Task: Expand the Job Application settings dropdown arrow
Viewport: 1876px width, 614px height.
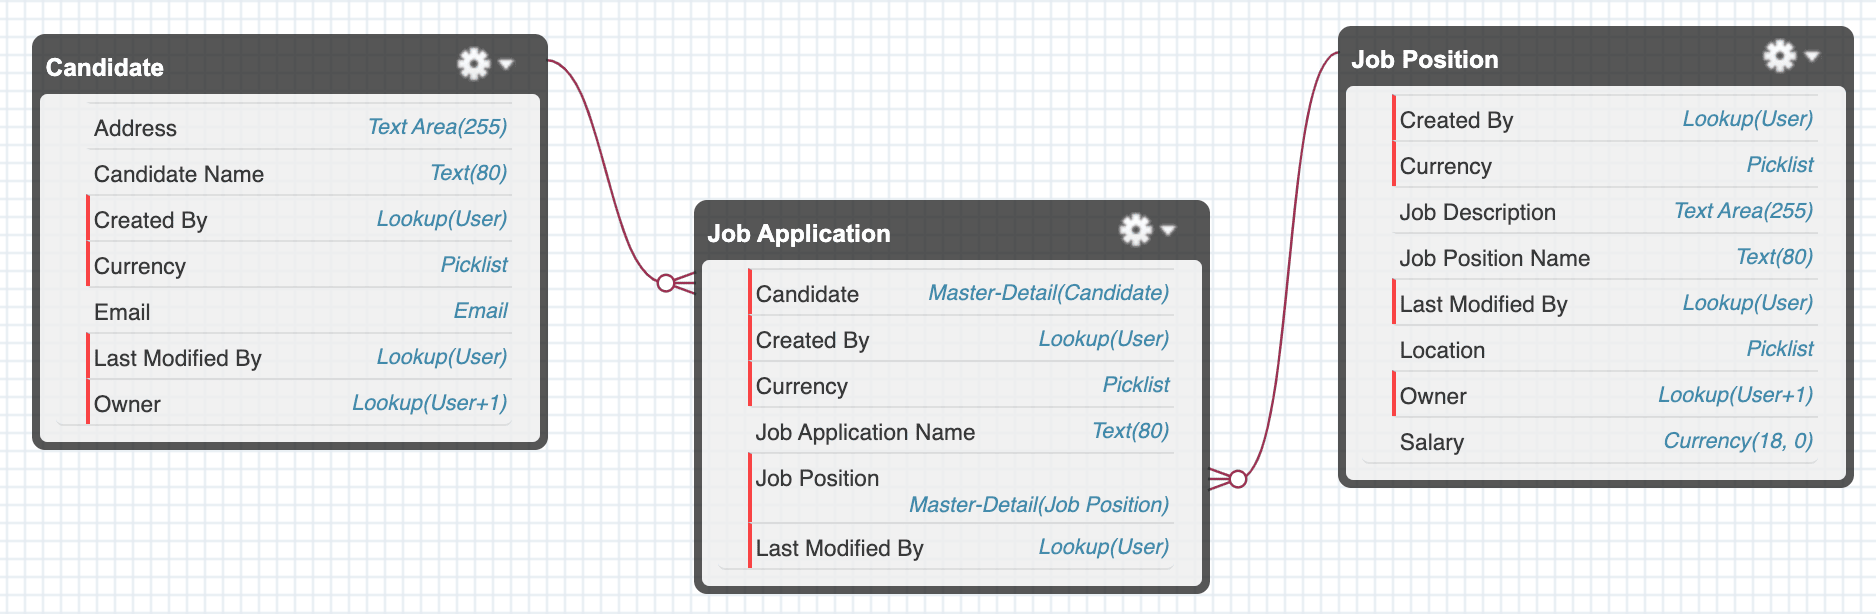Action: point(1168,230)
